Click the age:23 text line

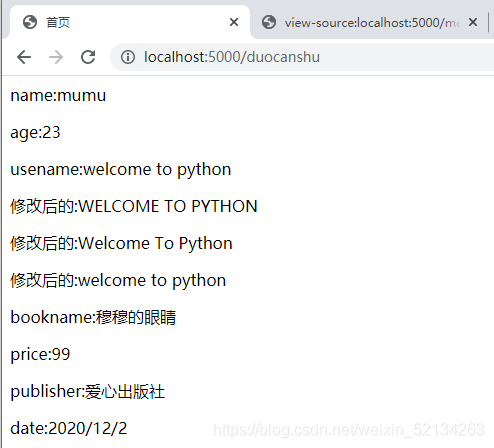(35, 133)
